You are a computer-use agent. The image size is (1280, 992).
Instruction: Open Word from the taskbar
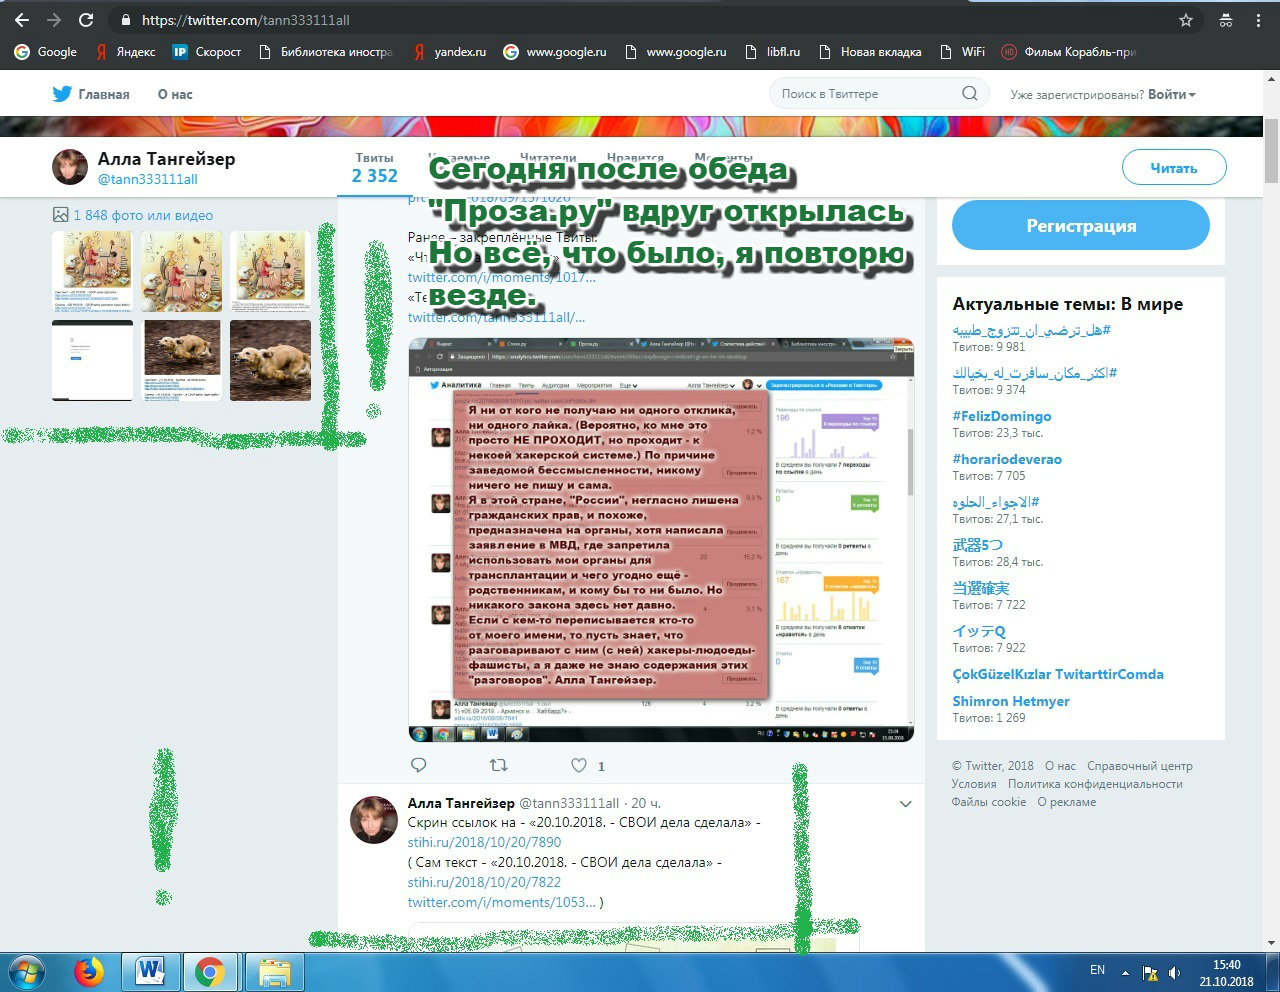coord(150,972)
